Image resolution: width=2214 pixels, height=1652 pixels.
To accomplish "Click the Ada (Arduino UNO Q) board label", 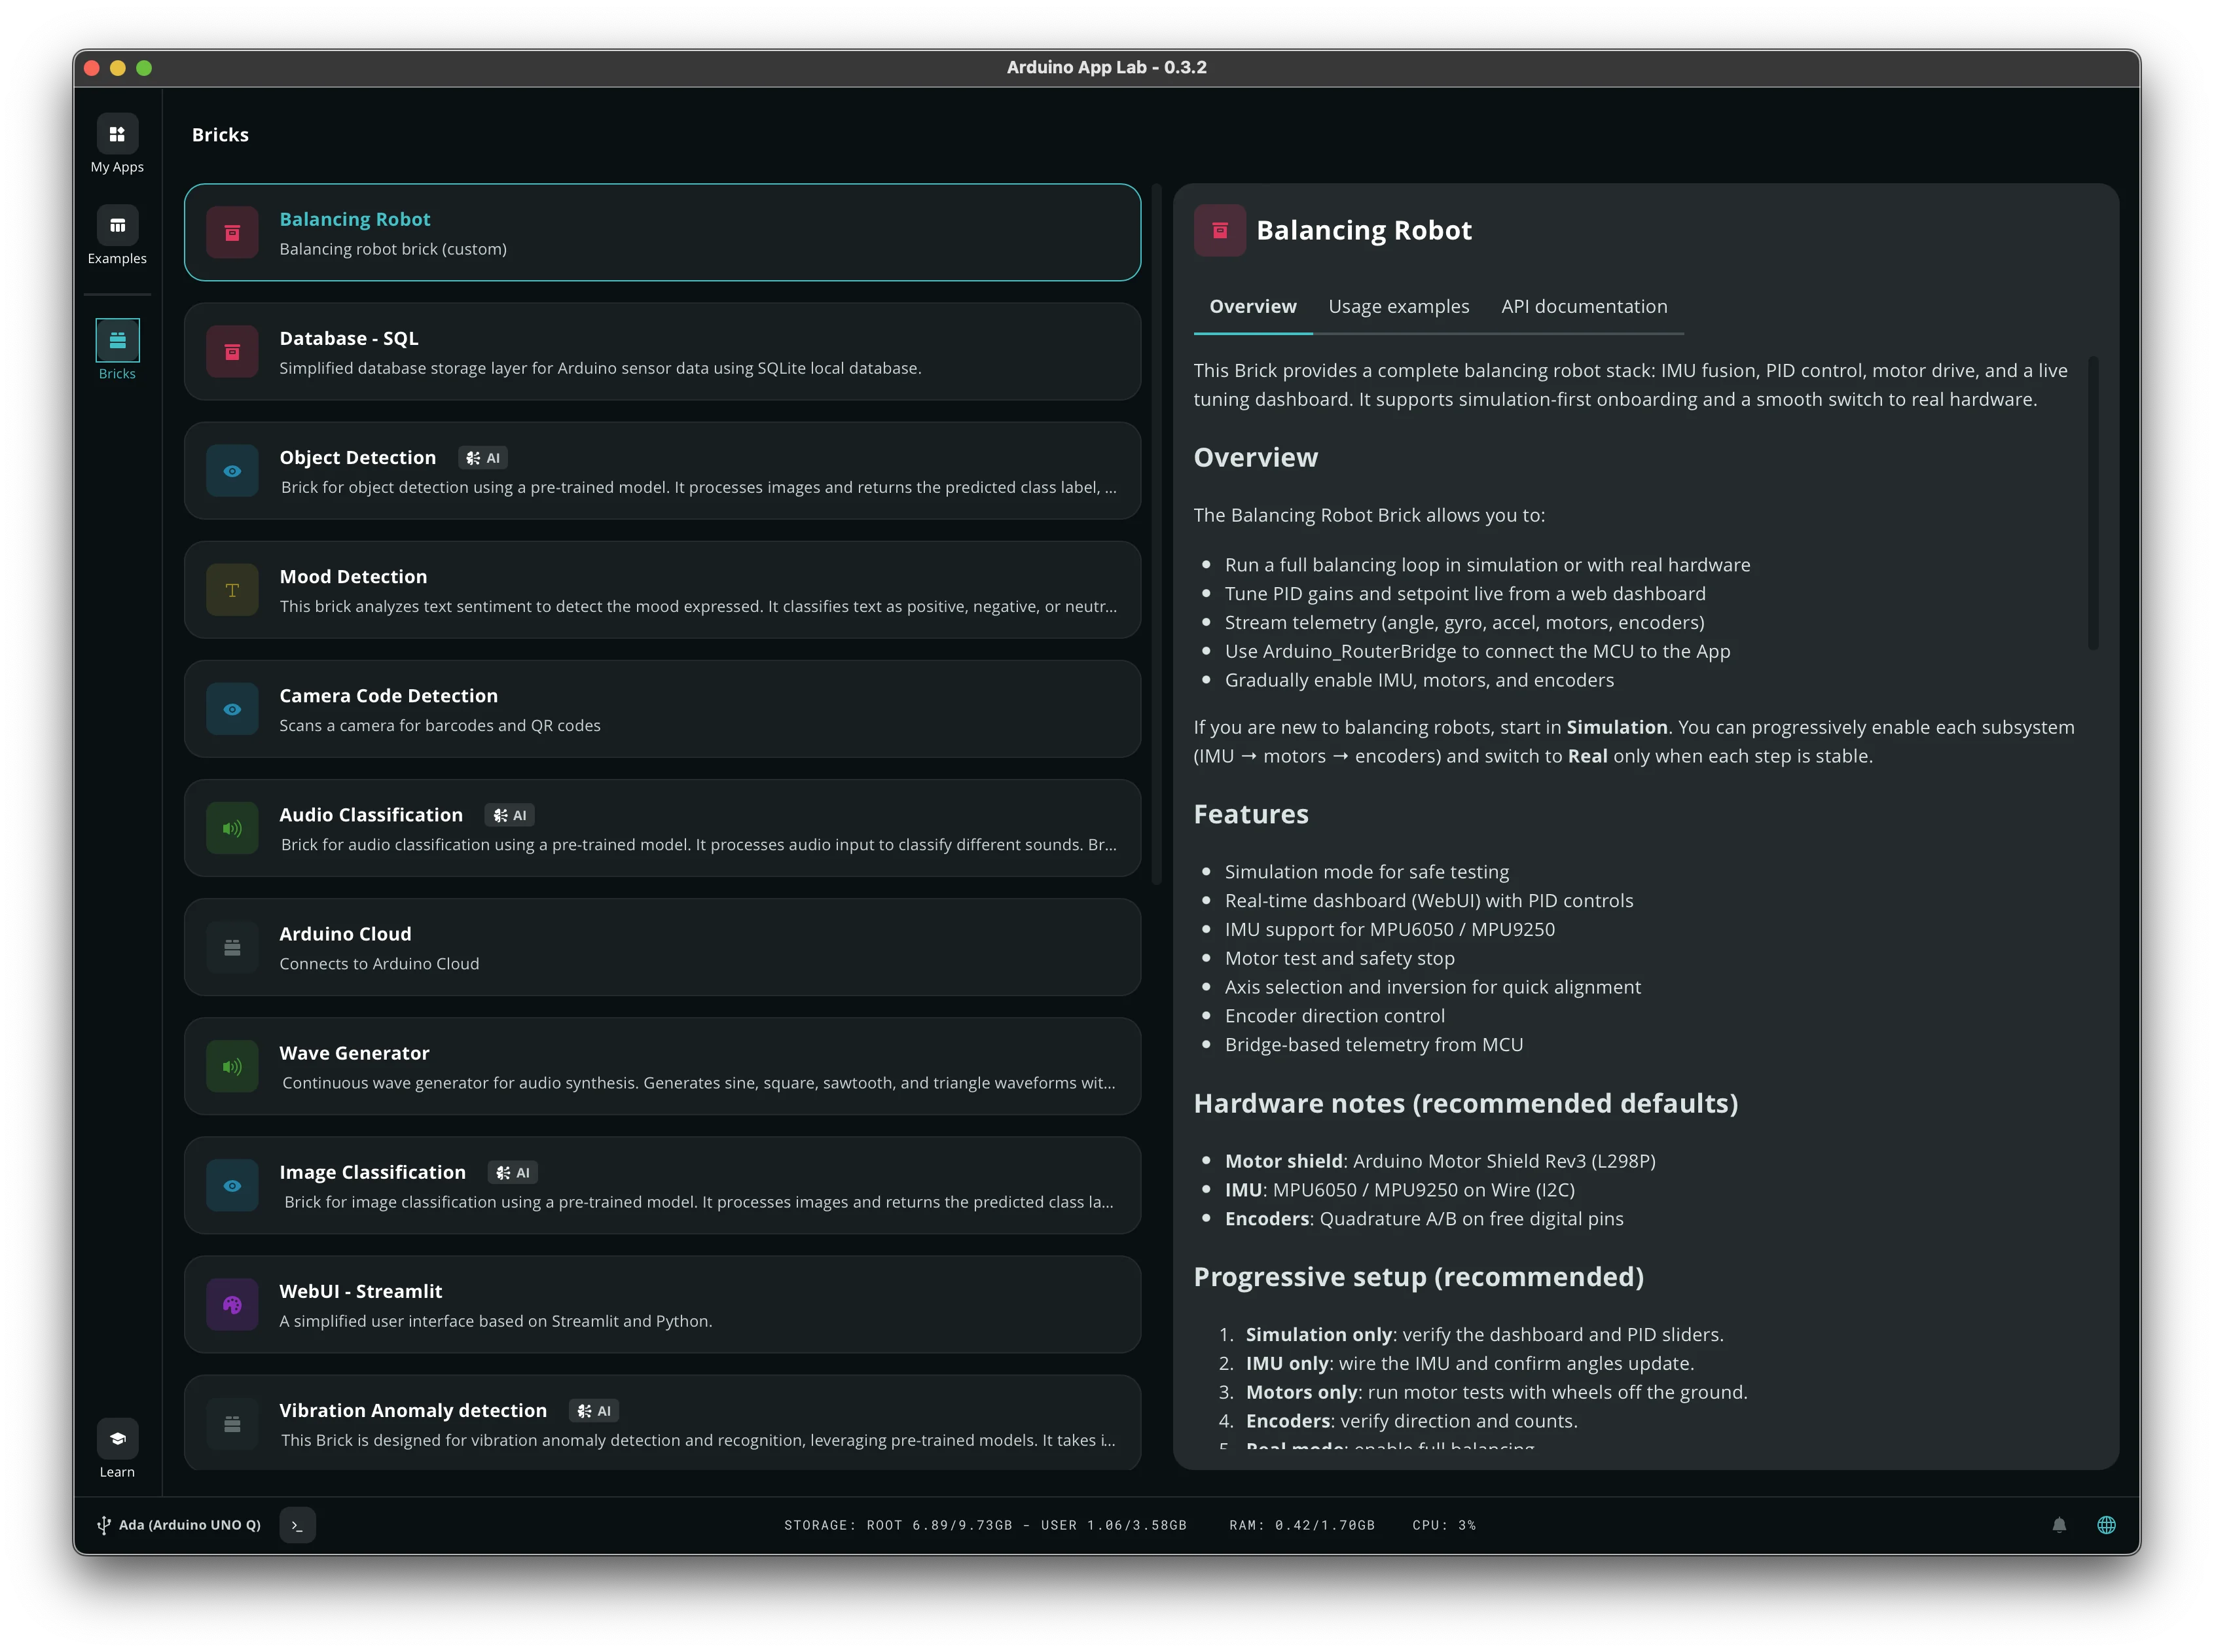I will (189, 1525).
